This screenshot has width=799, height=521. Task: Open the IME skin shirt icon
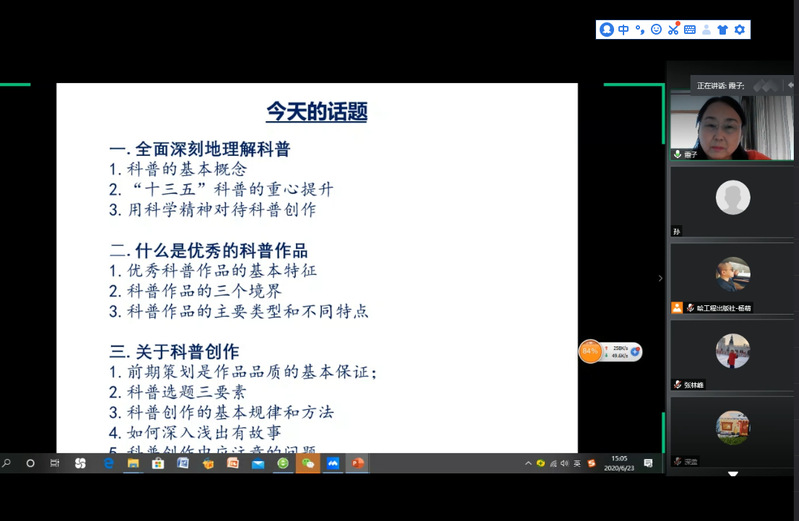723,30
